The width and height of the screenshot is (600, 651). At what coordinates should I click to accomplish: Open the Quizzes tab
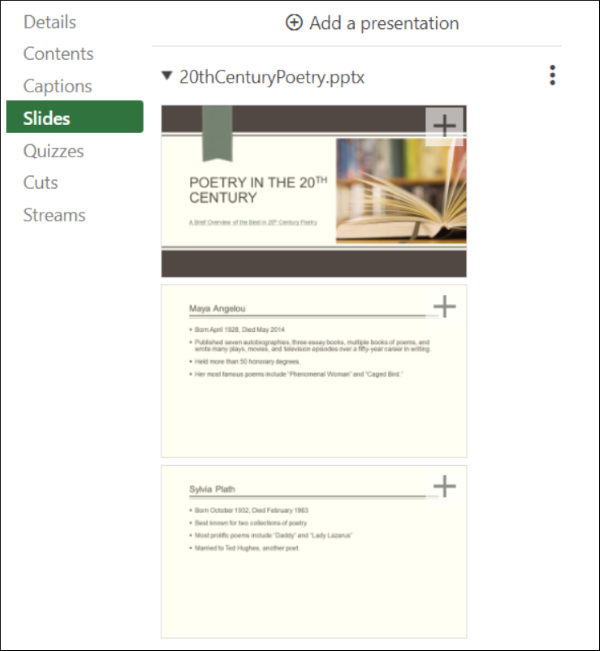click(54, 151)
